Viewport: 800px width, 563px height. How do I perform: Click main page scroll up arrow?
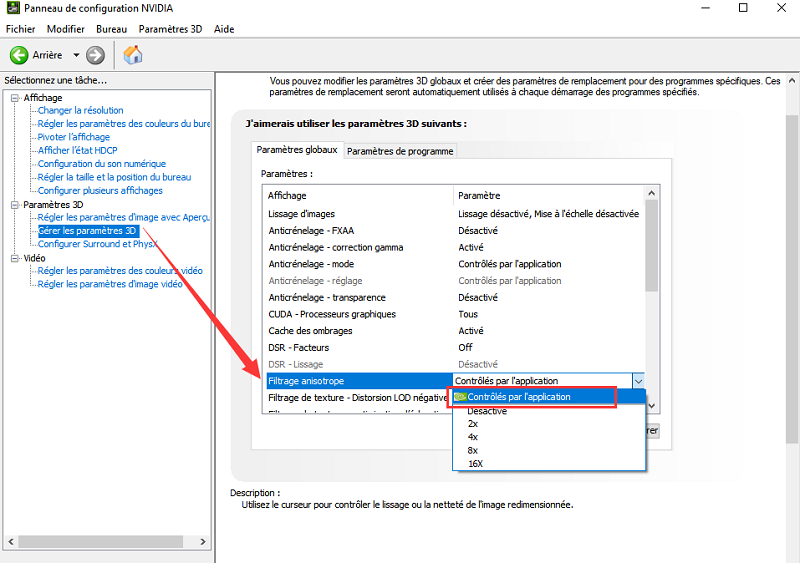point(792,81)
